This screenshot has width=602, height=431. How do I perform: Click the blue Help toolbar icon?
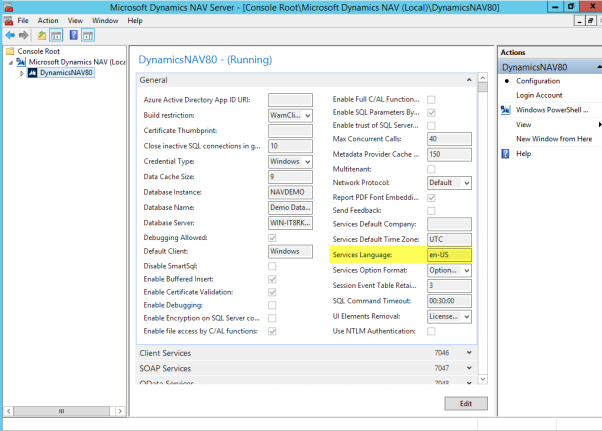point(73,35)
